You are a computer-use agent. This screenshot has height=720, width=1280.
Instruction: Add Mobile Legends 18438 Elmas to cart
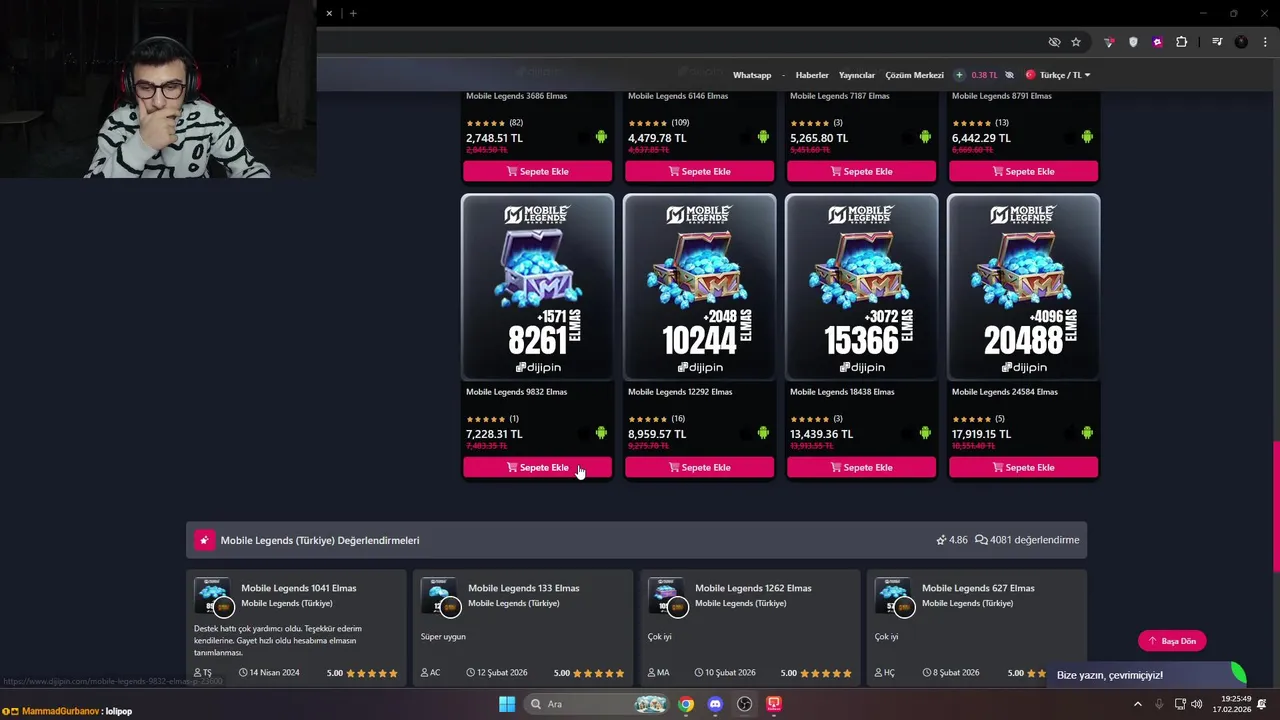861,467
